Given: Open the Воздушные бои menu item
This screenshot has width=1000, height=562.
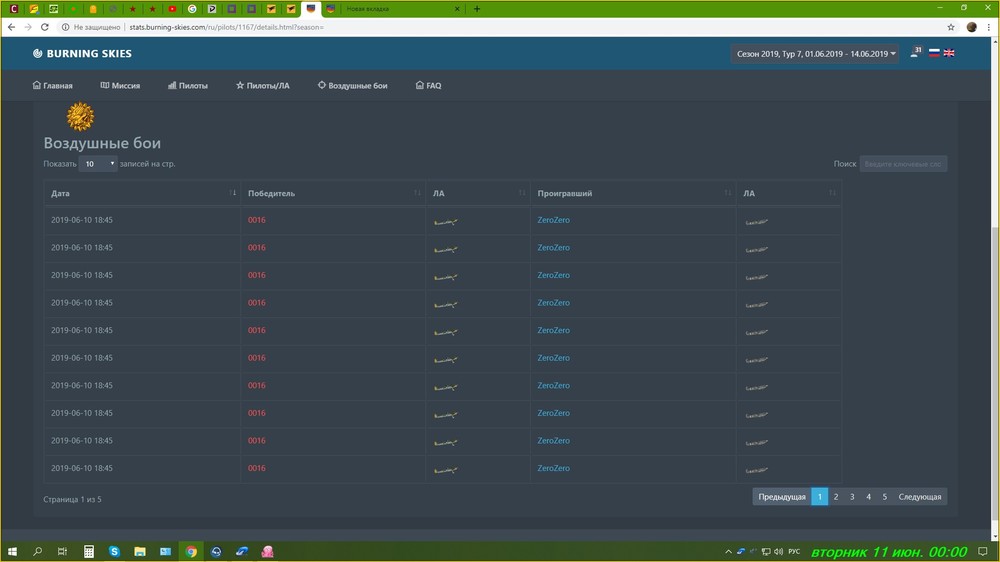Looking at the screenshot, I should coord(353,85).
